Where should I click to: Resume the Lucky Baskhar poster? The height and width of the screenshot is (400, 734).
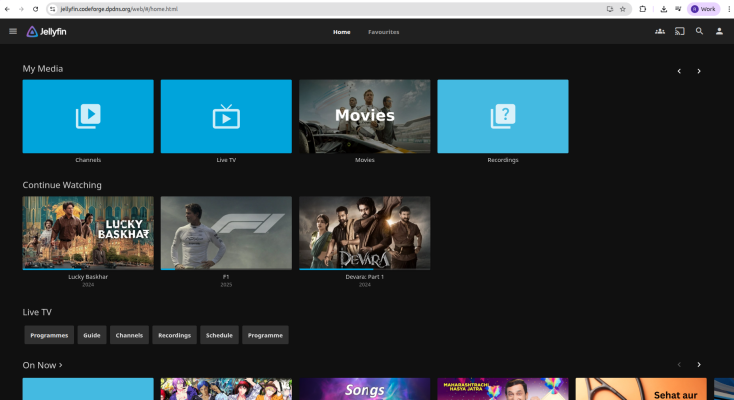tap(88, 233)
